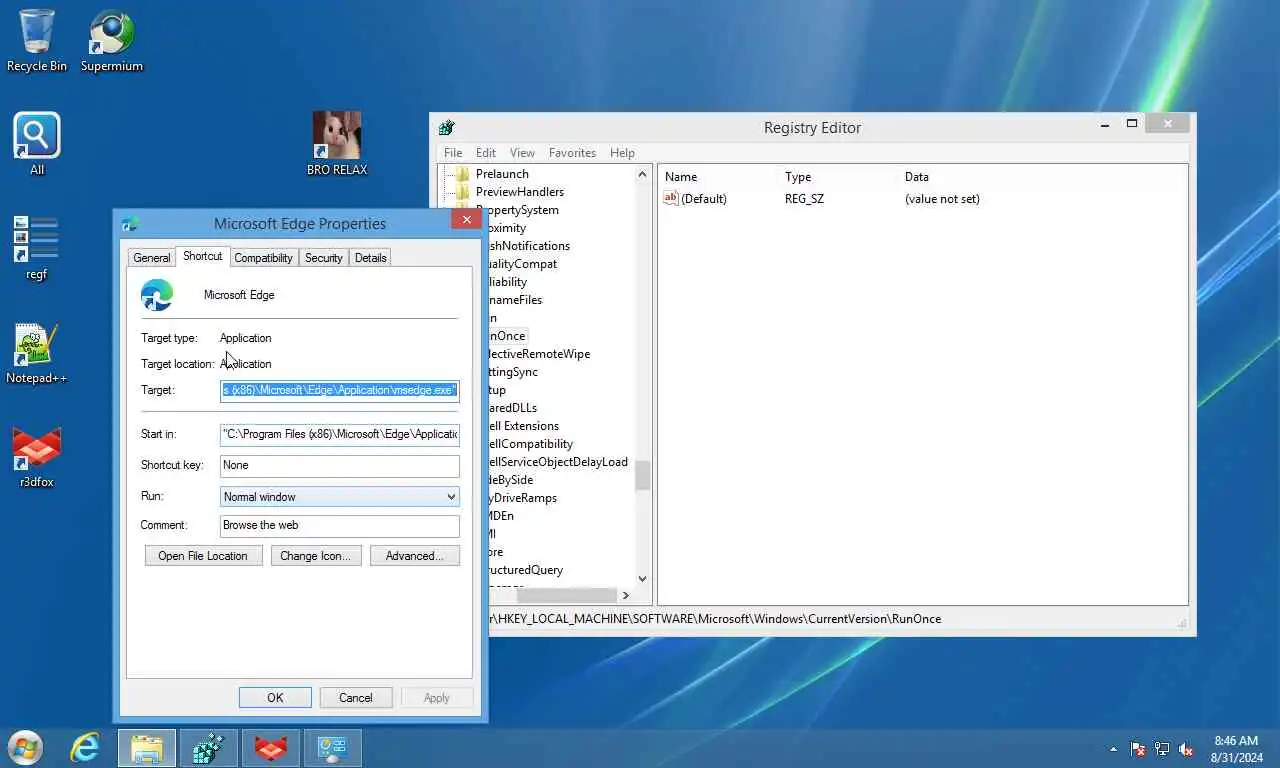Image resolution: width=1280 pixels, height=768 pixels.
Task: Select the r3dfox desktop icon
Action: point(37,457)
